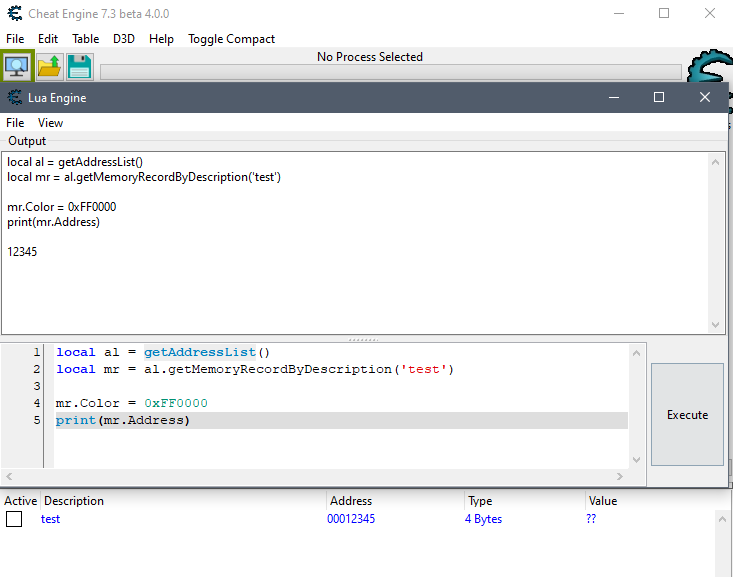This screenshot has height=577, width=733.
Task: Click the Active column header
Action: point(21,501)
